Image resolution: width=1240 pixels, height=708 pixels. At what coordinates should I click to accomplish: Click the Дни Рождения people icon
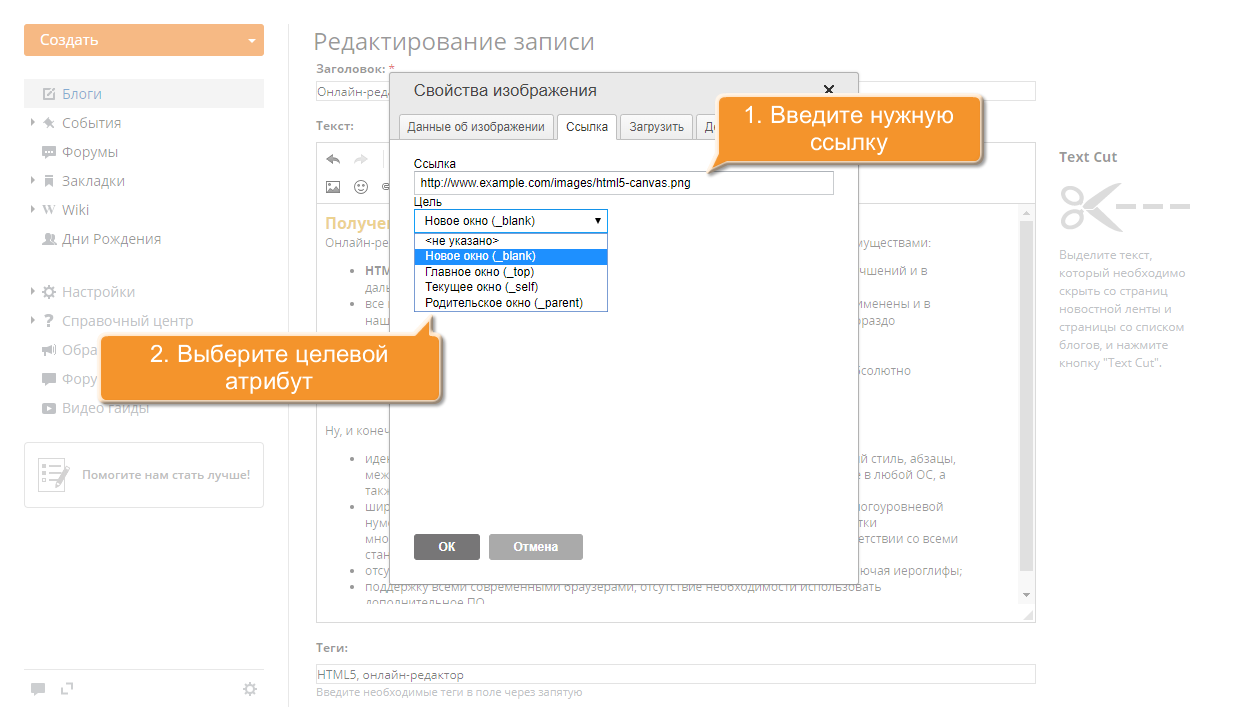pyautogui.click(x=49, y=239)
